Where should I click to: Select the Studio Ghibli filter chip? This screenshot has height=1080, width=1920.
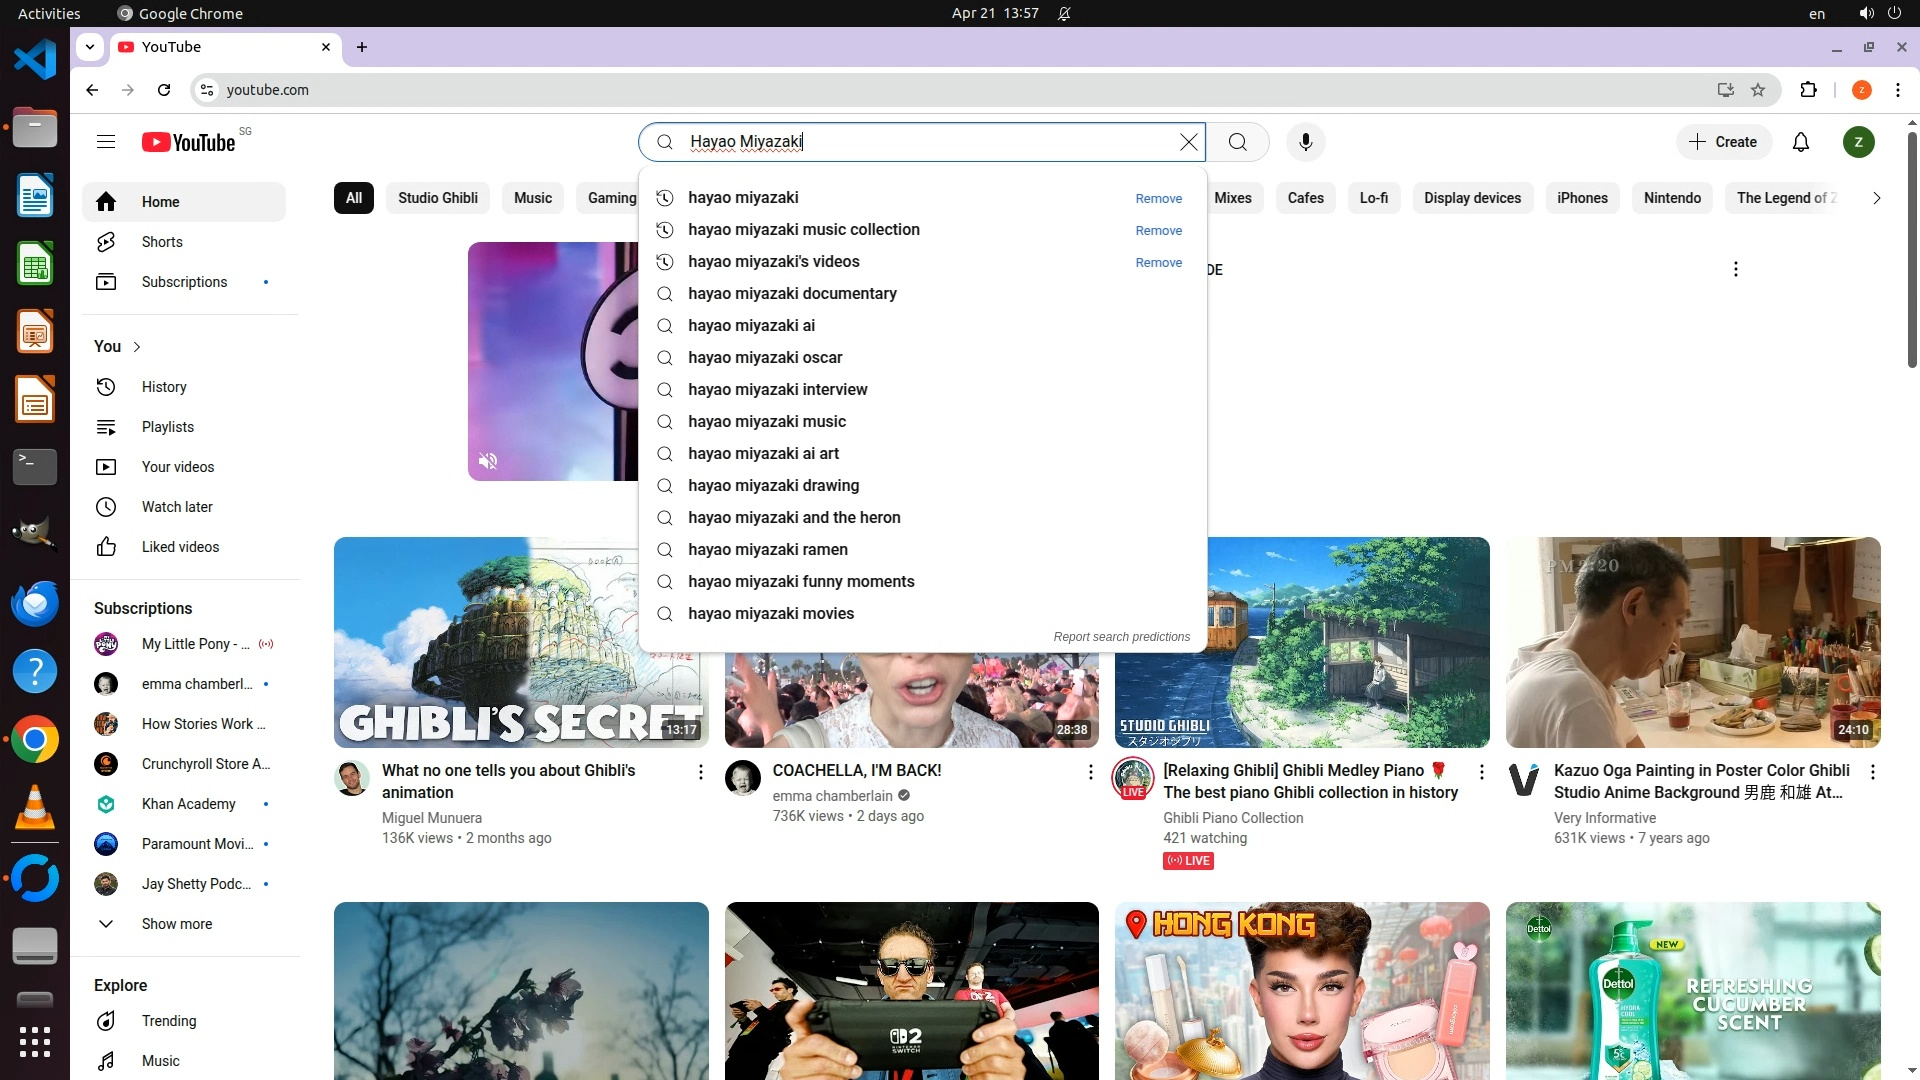(x=437, y=198)
